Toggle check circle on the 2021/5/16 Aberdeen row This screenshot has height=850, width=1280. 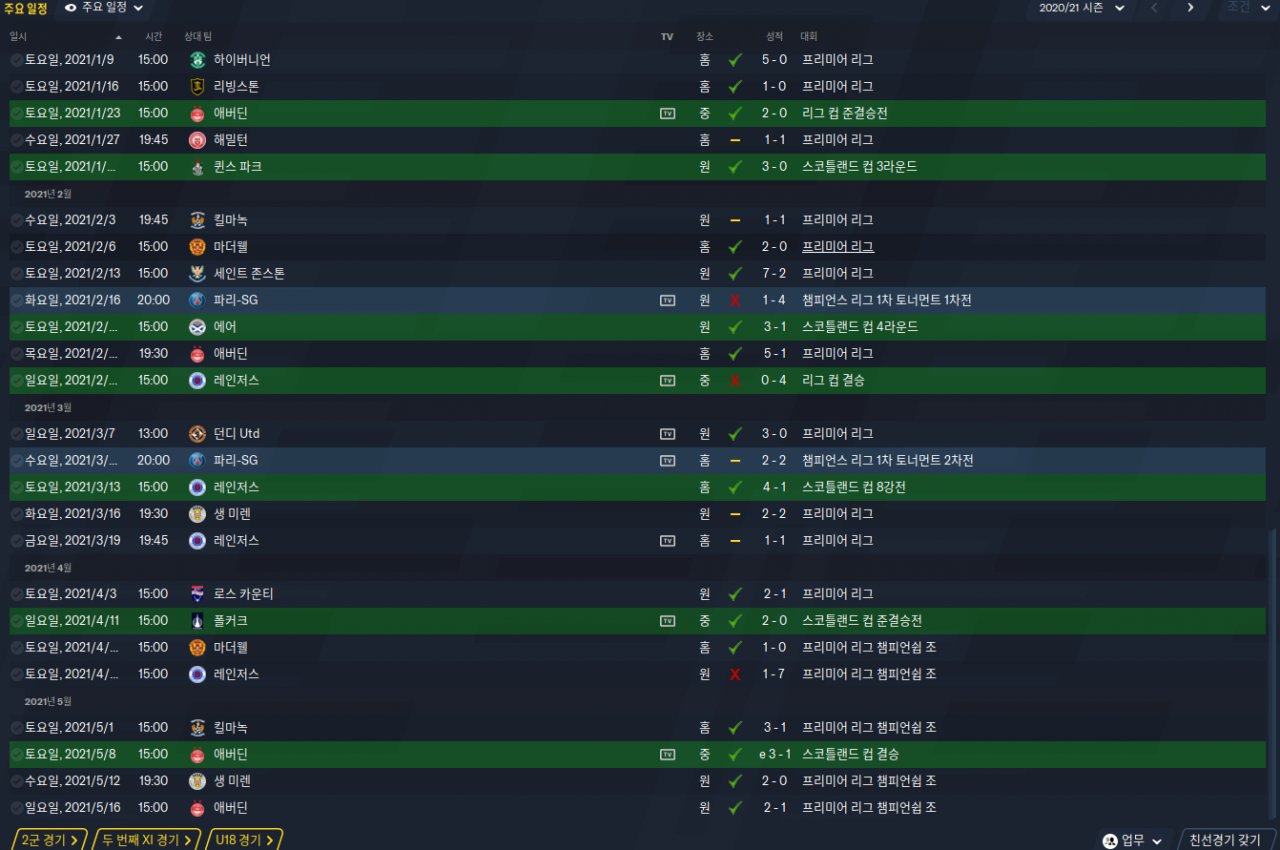(16, 808)
